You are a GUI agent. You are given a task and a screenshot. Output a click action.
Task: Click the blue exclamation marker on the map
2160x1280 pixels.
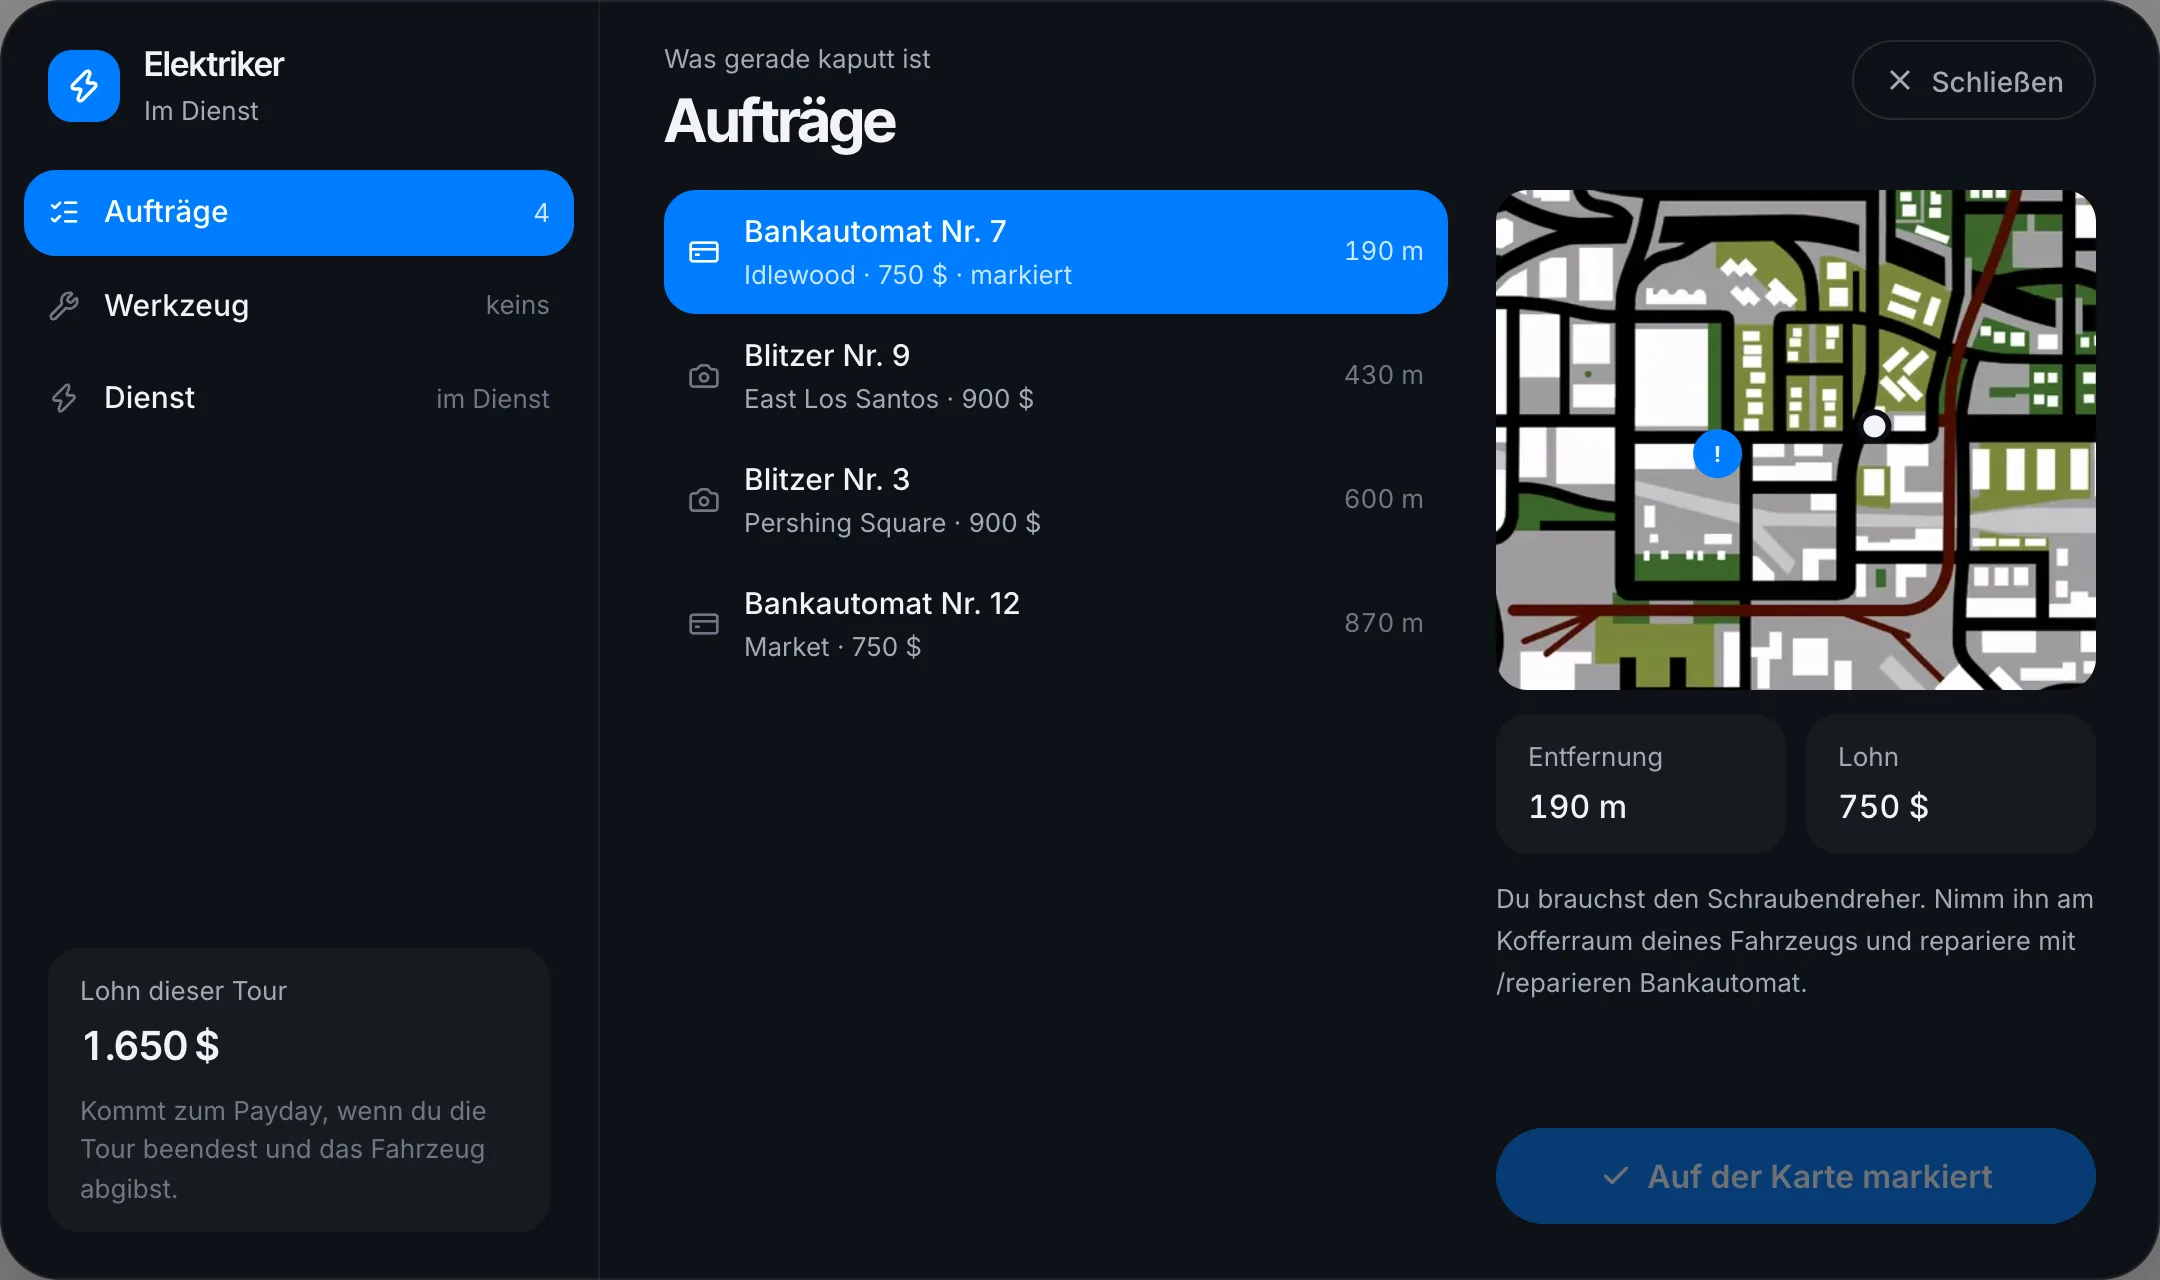coord(1717,454)
